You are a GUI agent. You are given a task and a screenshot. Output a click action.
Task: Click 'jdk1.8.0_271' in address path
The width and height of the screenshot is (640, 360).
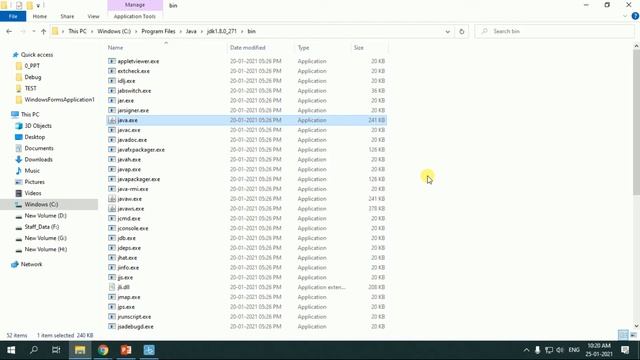point(222,31)
